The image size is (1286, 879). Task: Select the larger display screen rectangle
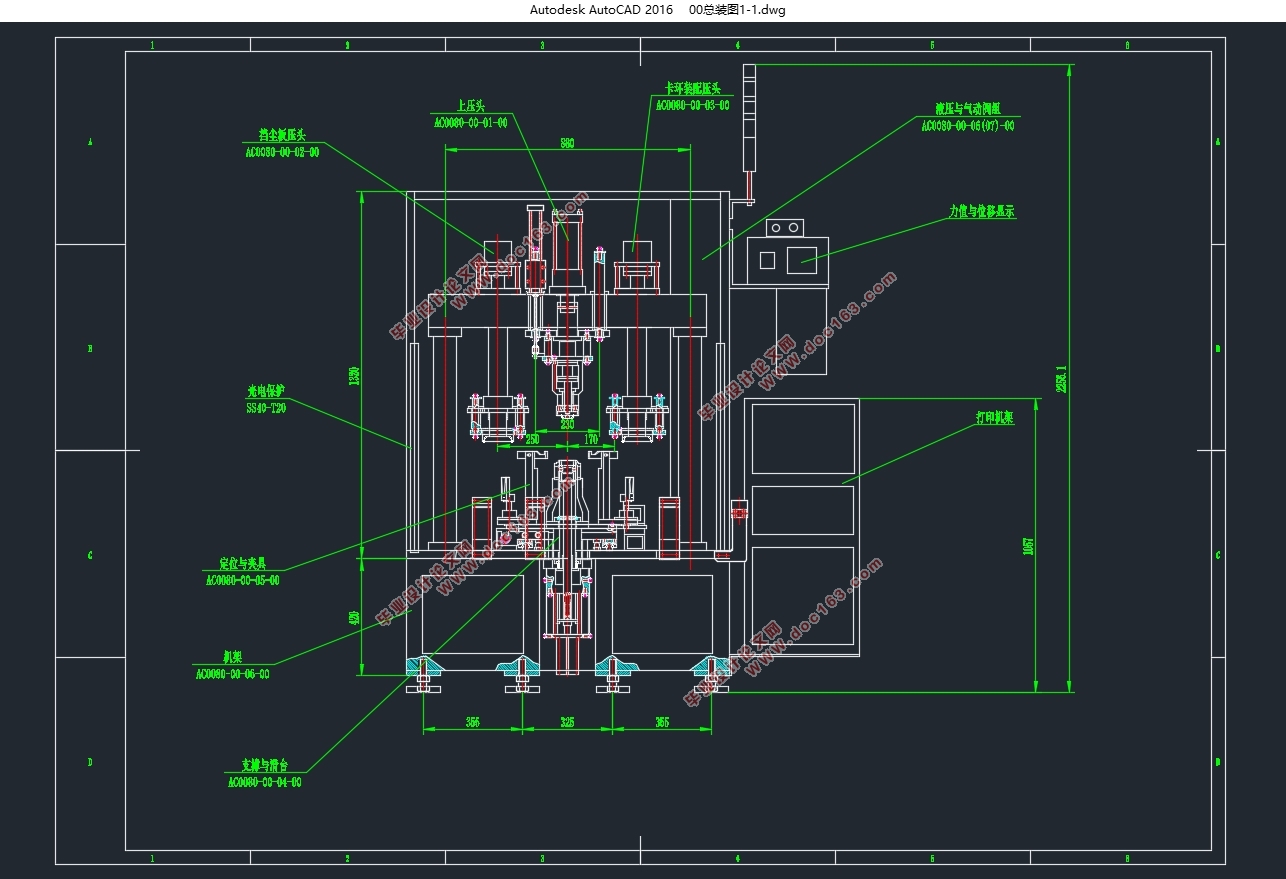click(802, 260)
